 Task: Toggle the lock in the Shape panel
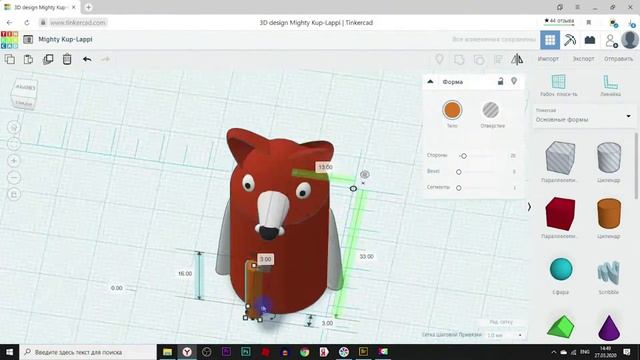coord(500,81)
